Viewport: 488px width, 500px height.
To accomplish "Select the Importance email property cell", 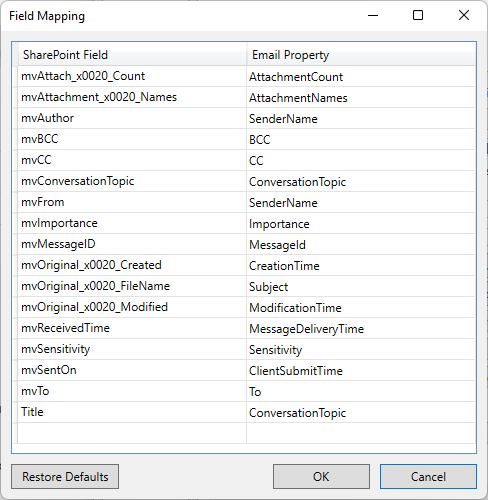I will [361, 223].
